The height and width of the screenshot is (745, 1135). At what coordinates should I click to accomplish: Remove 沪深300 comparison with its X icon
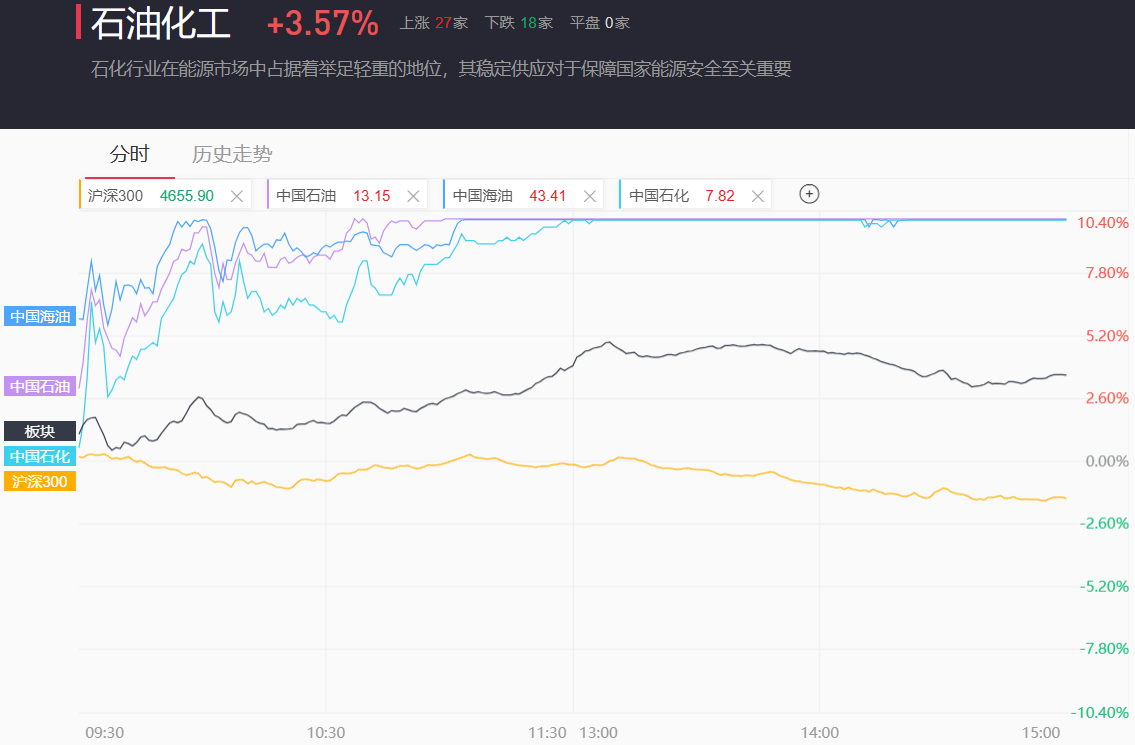click(237, 196)
